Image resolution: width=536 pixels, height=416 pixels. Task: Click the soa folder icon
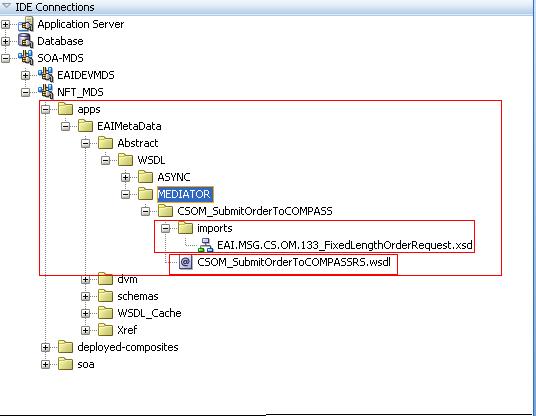point(65,364)
